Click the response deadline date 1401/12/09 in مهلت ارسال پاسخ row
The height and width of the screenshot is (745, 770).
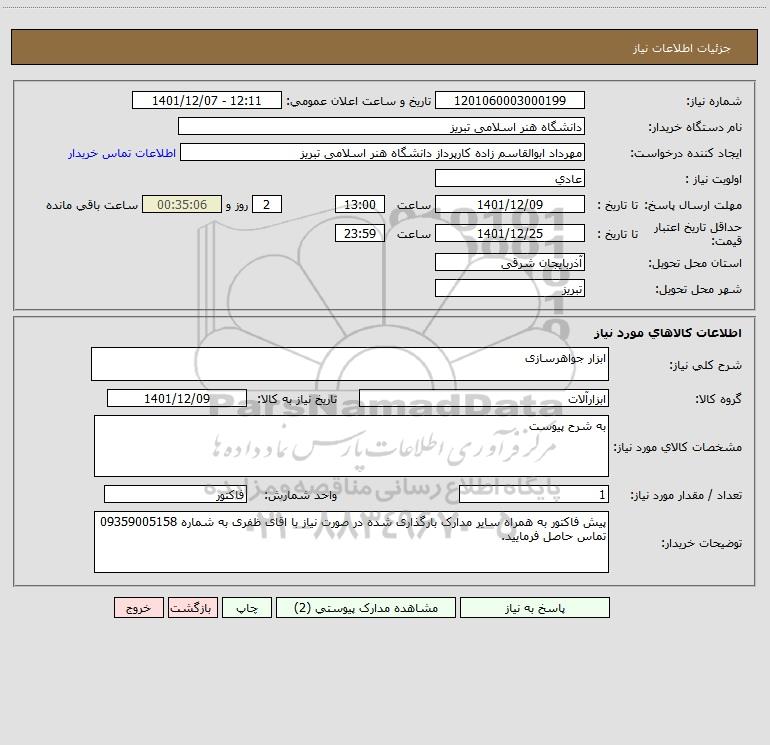[510, 204]
